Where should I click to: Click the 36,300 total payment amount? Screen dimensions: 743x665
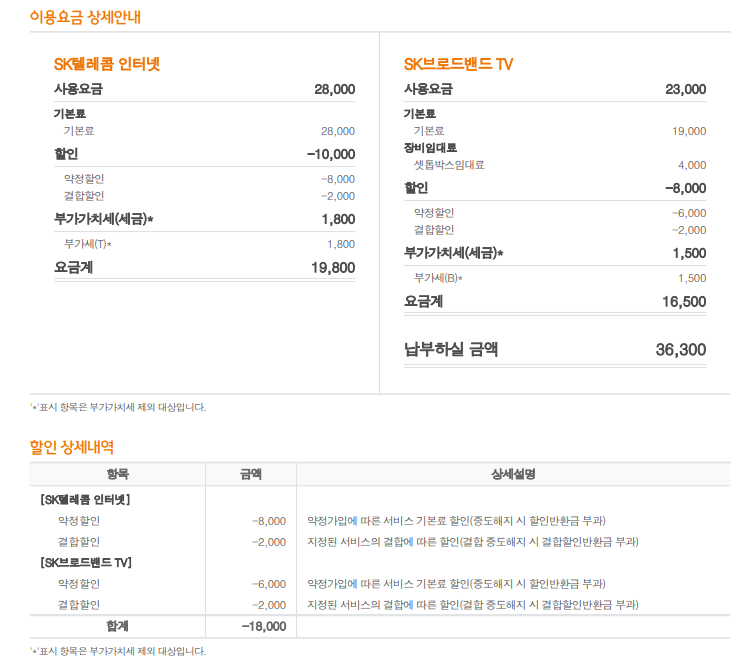click(680, 350)
